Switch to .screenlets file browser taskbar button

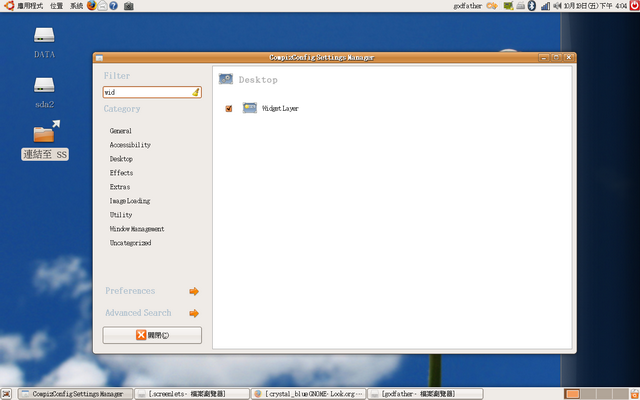[x=192, y=394]
